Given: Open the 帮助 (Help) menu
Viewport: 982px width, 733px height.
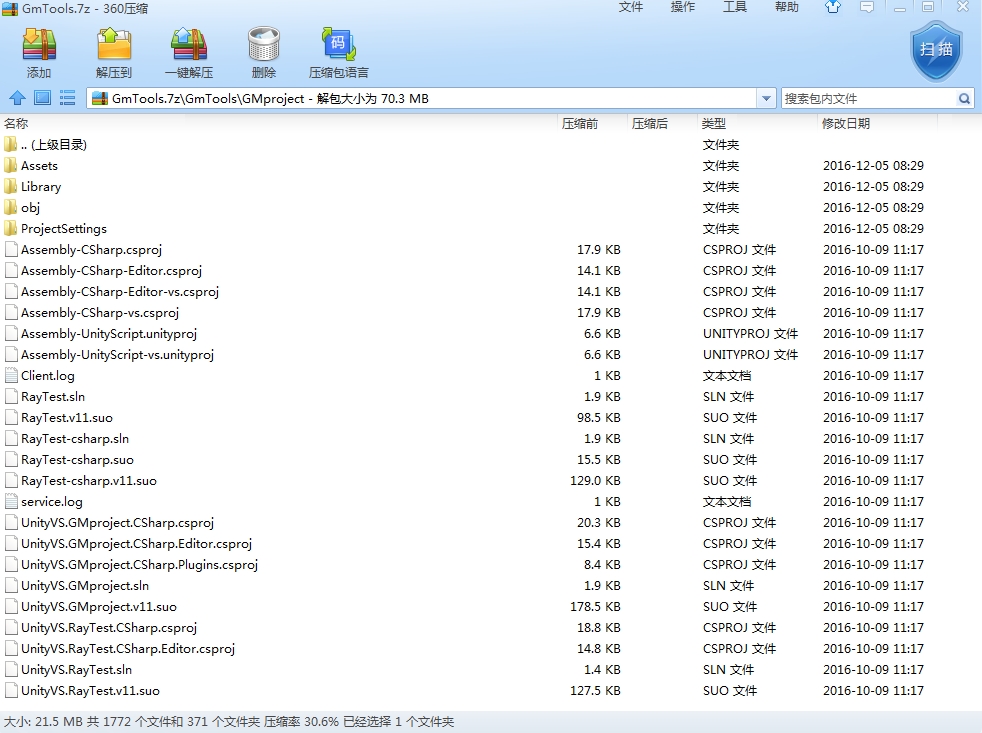Looking at the screenshot, I should pos(787,8).
